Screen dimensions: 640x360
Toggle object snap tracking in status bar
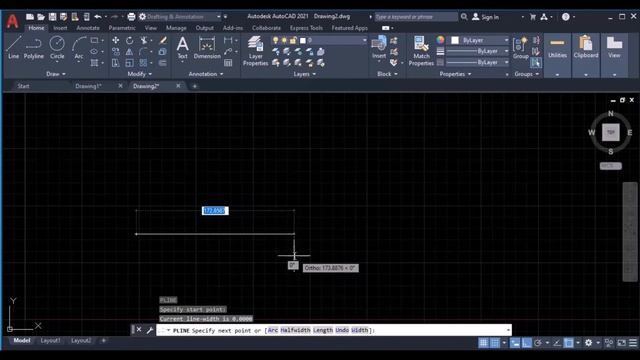(557, 343)
